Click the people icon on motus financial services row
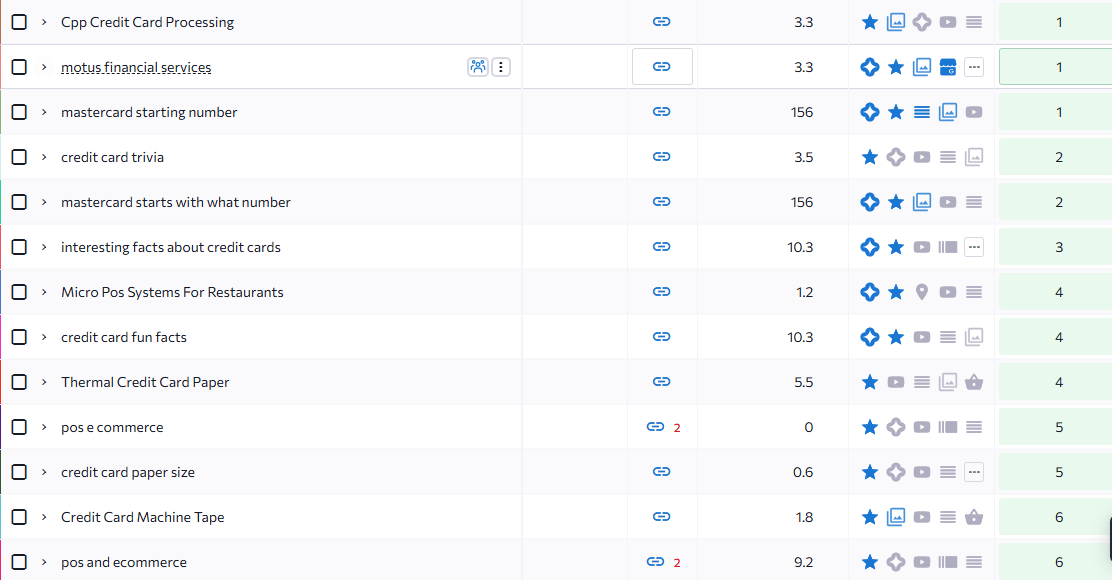The image size is (1112, 580). [477, 66]
